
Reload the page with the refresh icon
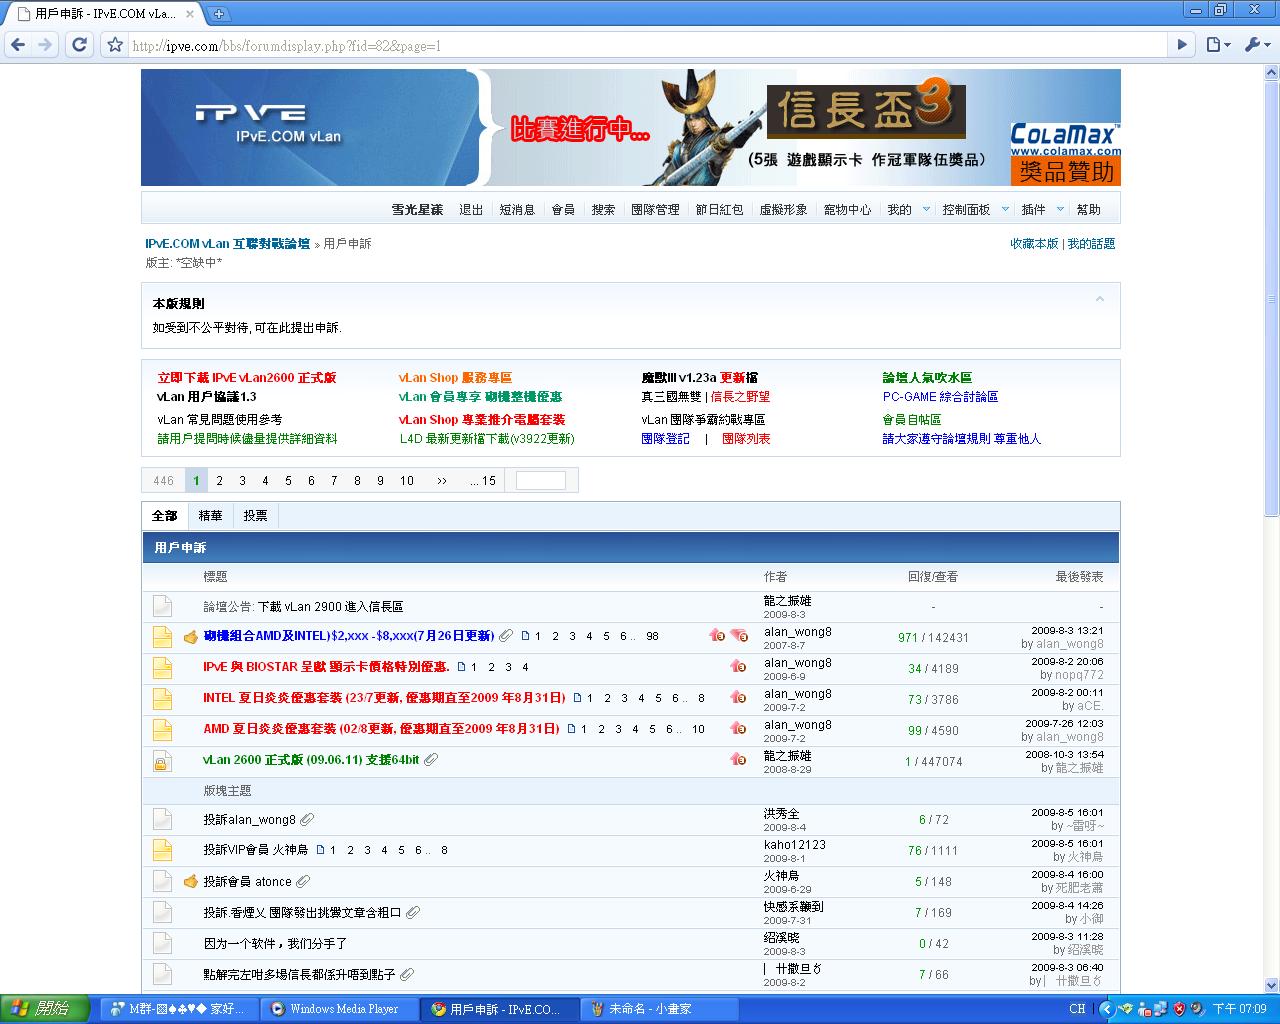click(80, 44)
